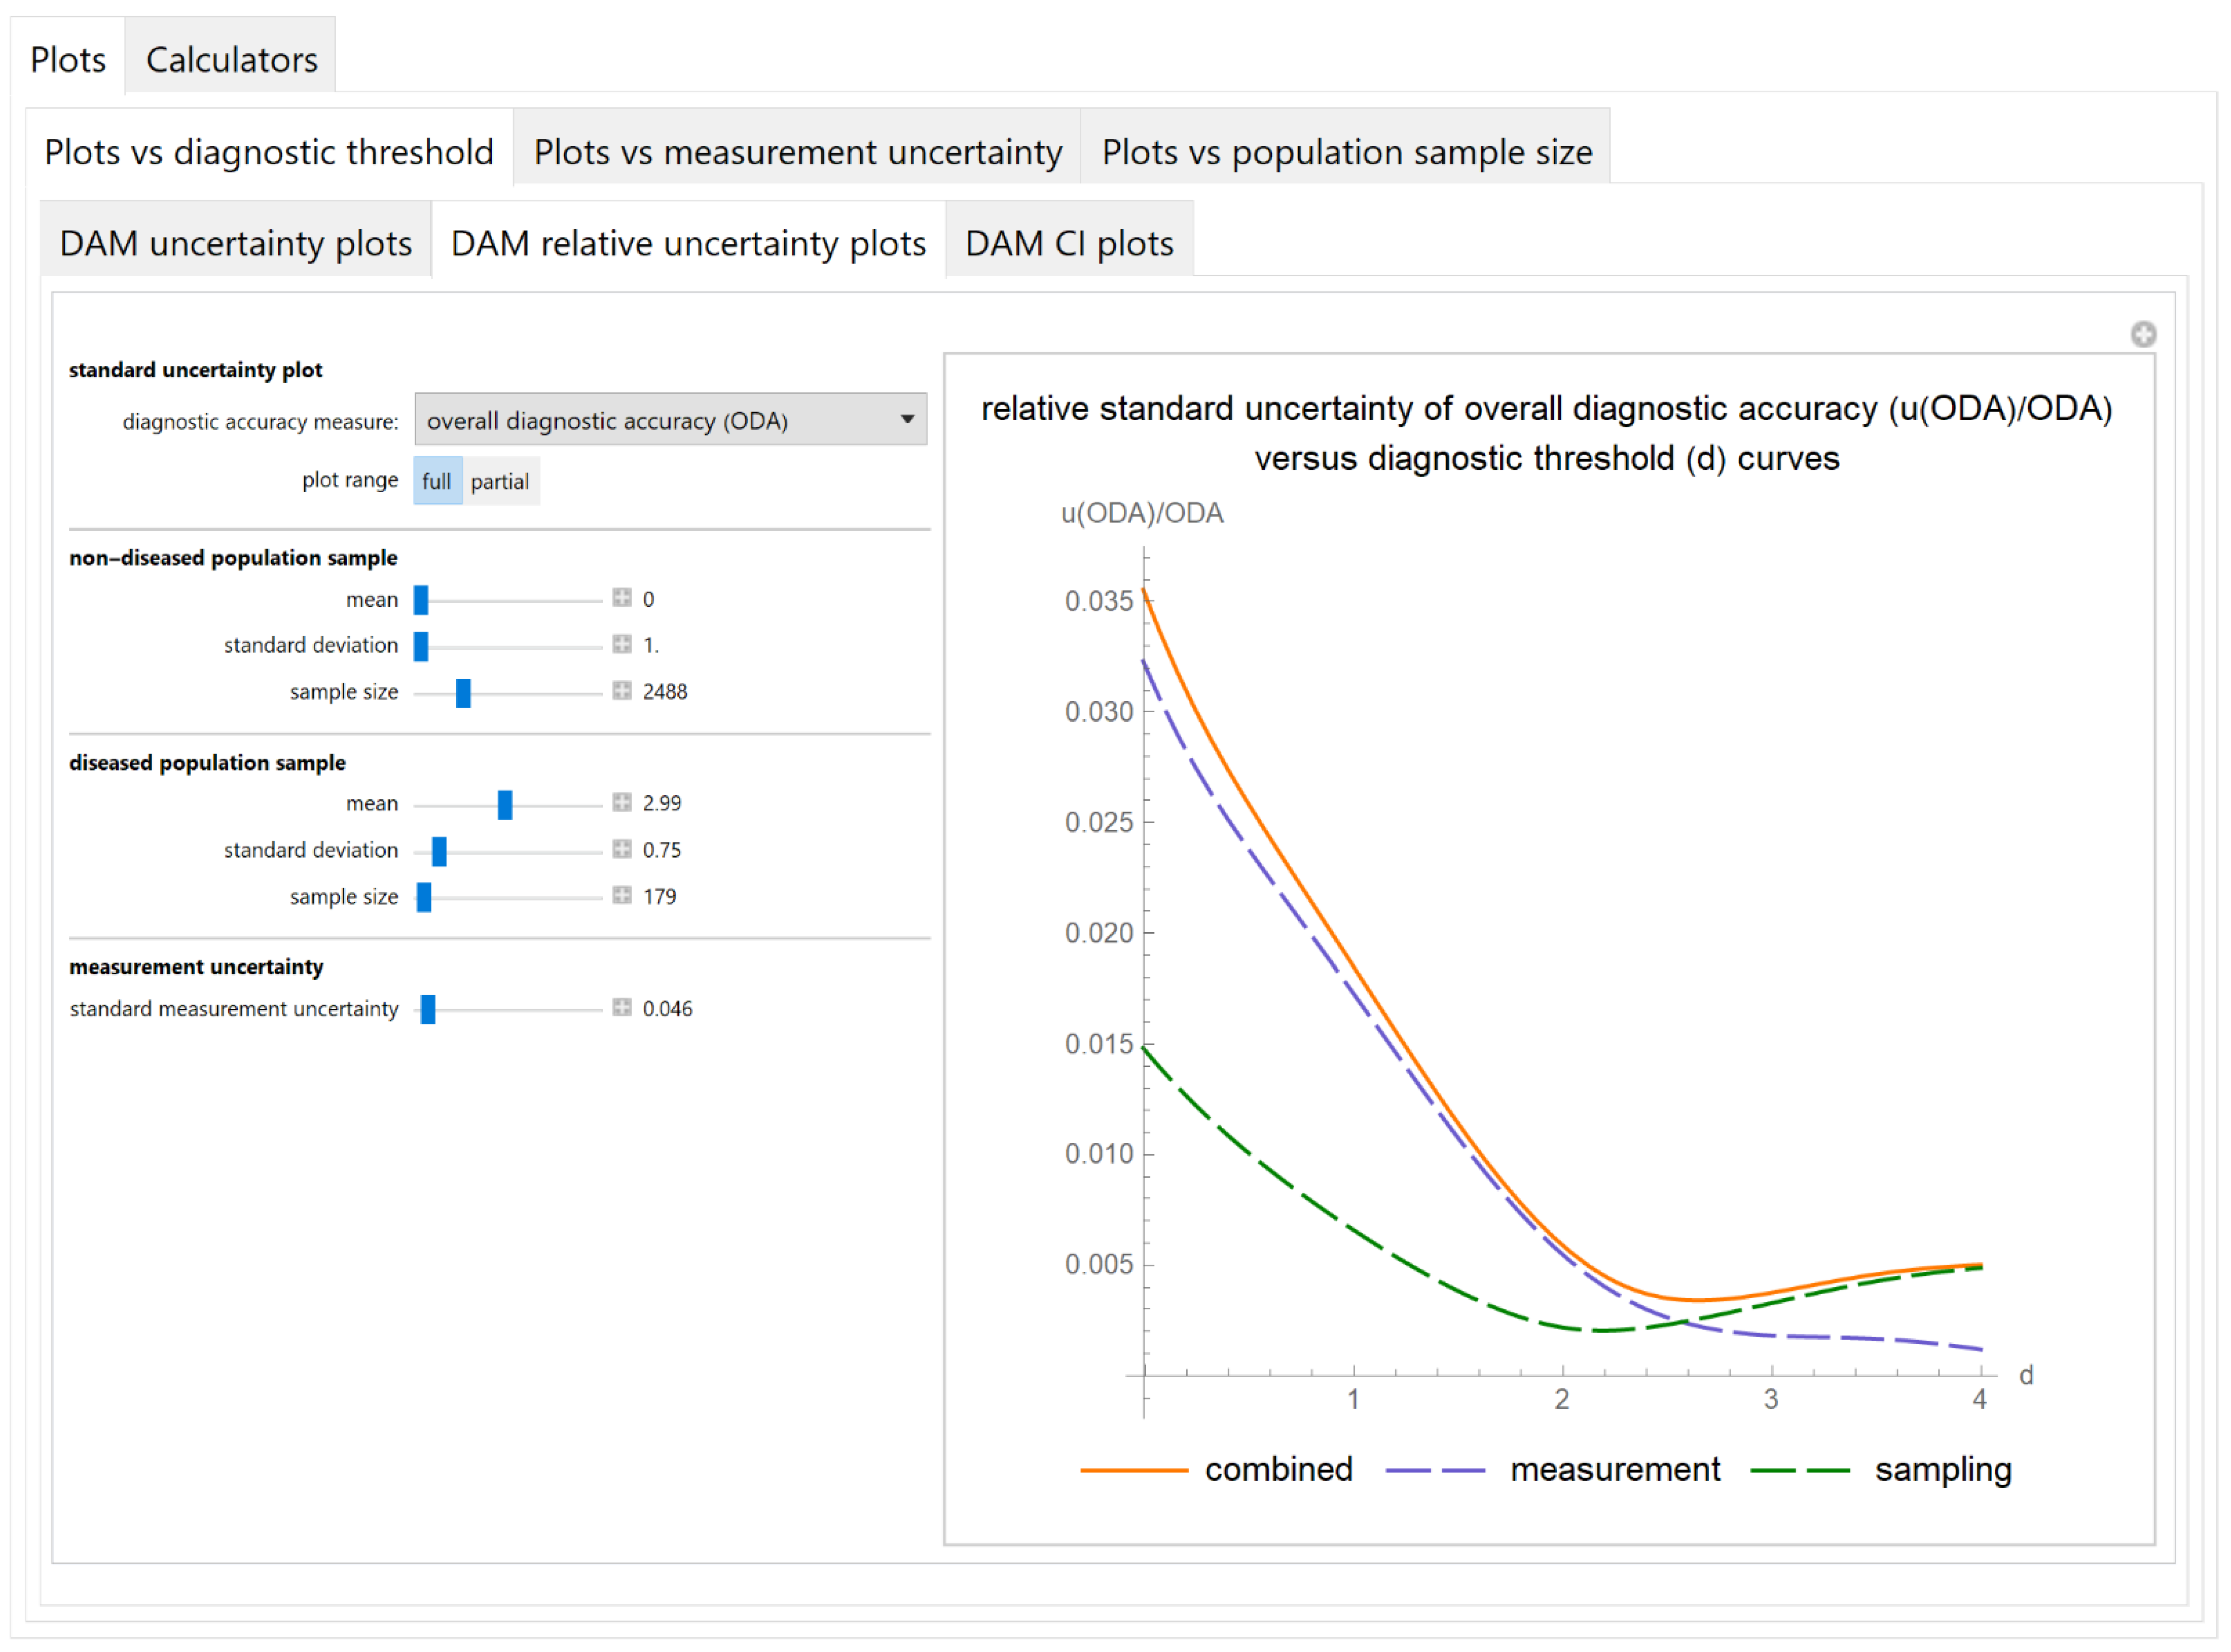
Task: Expand diseased standard deviation plus icon
Action: 622,849
